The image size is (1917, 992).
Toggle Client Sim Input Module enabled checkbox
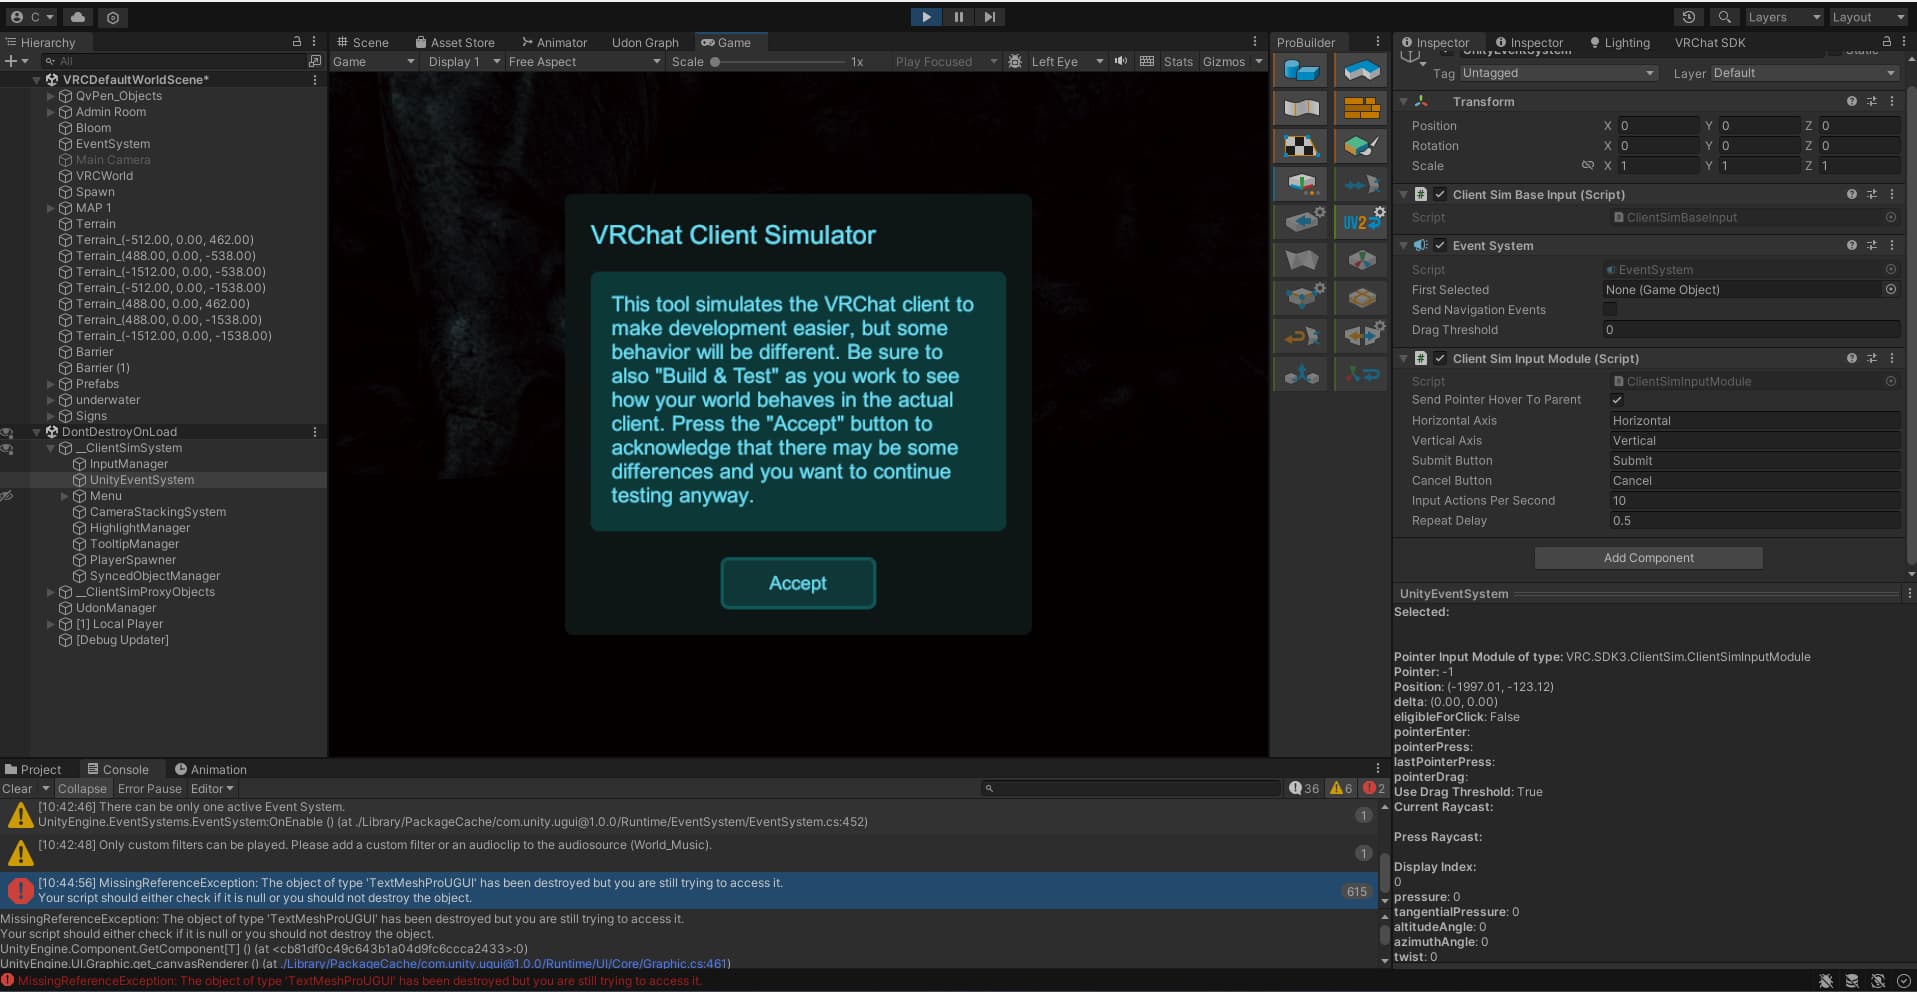tap(1440, 359)
